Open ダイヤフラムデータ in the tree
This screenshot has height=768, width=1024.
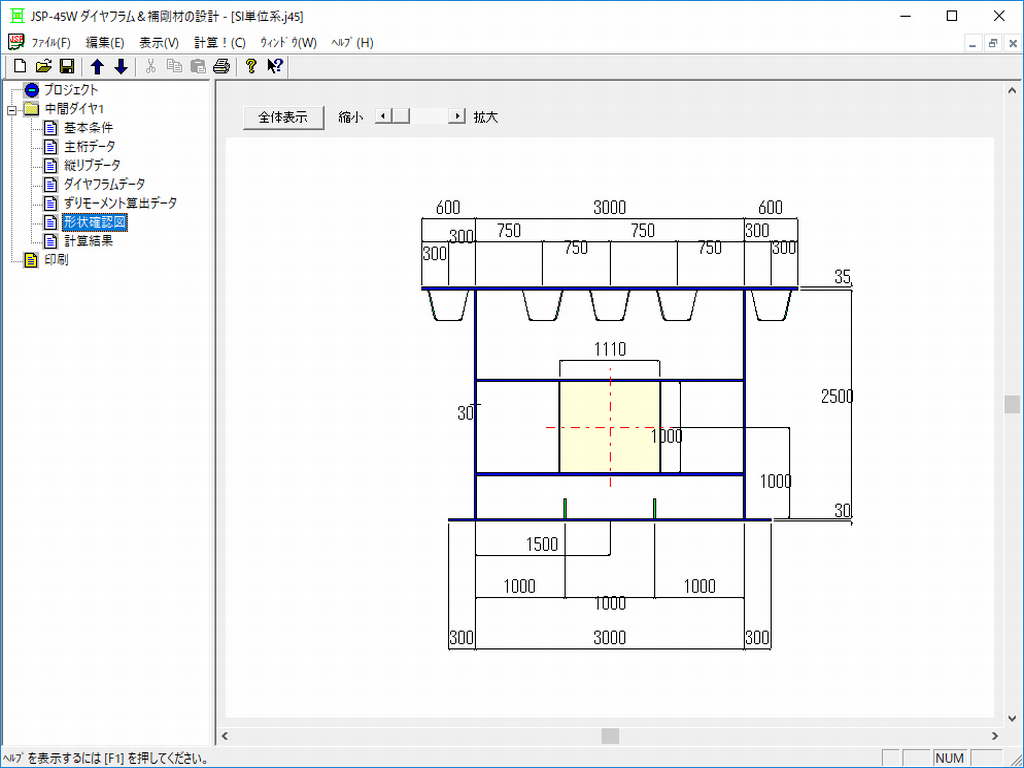point(104,185)
